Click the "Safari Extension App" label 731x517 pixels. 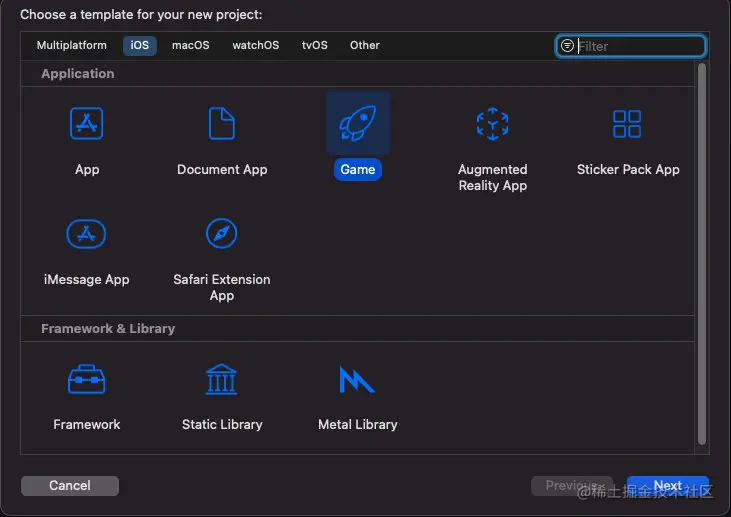pyautogui.click(x=222, y=287)
